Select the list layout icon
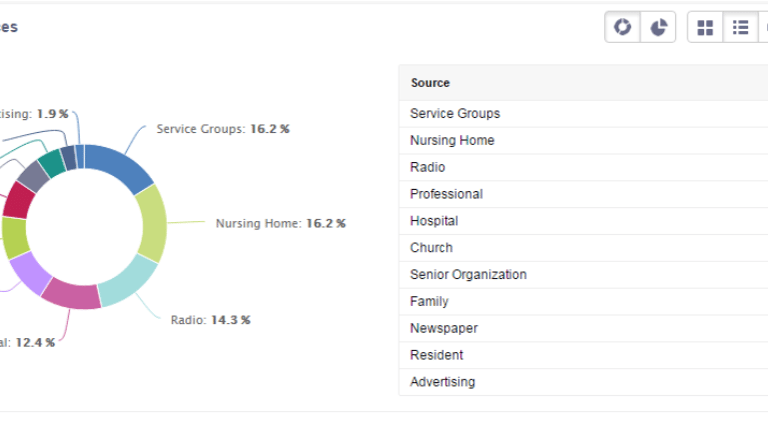This screenshot has width=768, height=422. point(741,27)
